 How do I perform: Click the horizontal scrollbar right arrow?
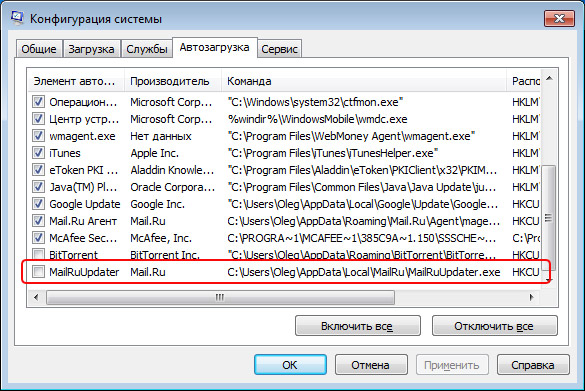pyautogui.click(x=531, y=297)
